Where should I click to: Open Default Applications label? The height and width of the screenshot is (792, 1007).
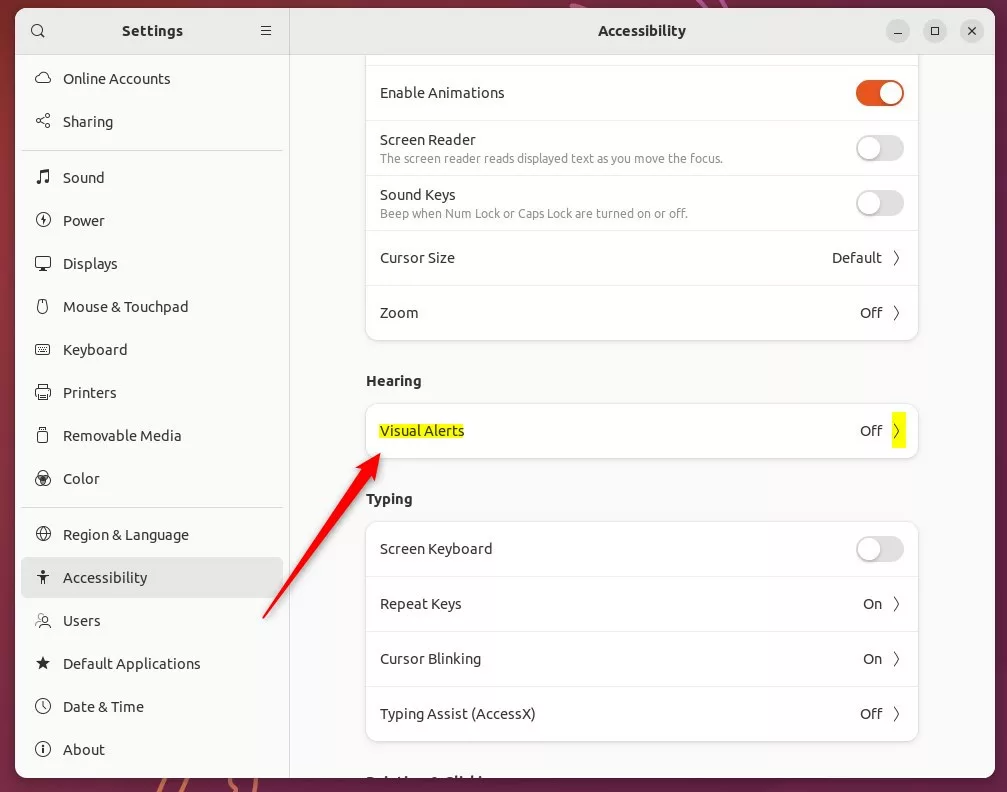pyautogui.click(x=132, y=664)
